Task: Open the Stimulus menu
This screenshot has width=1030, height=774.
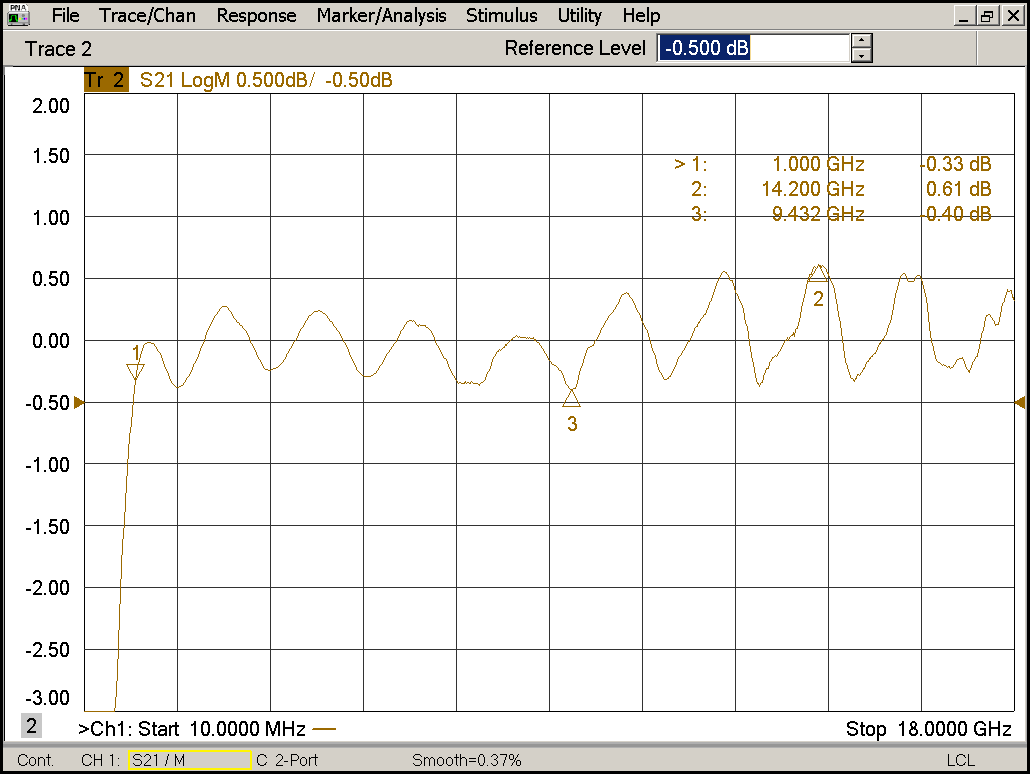Action: tap(501, 15)
